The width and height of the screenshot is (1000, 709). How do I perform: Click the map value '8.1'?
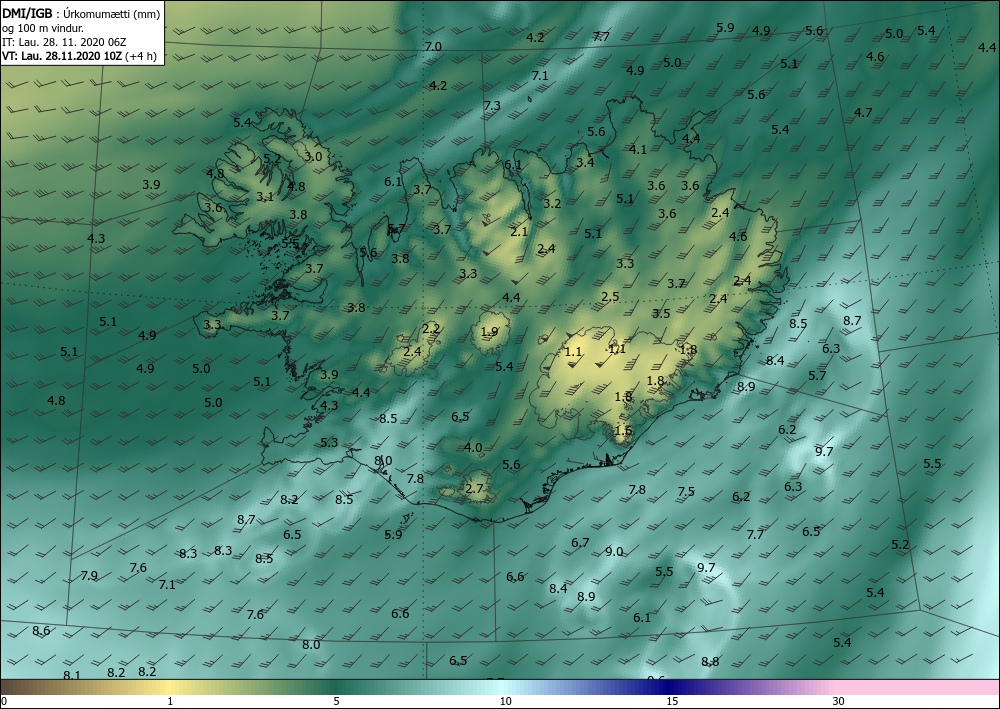click(x=72, y=675)
